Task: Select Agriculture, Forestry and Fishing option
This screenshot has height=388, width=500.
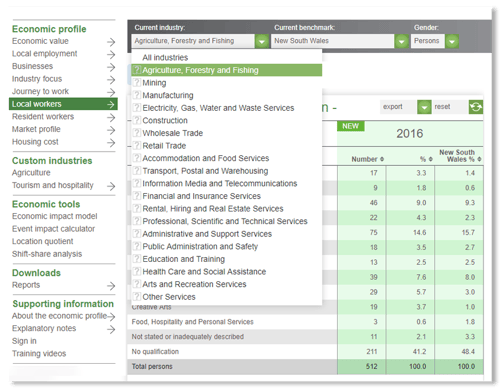Action: click(x=227, y=70)
